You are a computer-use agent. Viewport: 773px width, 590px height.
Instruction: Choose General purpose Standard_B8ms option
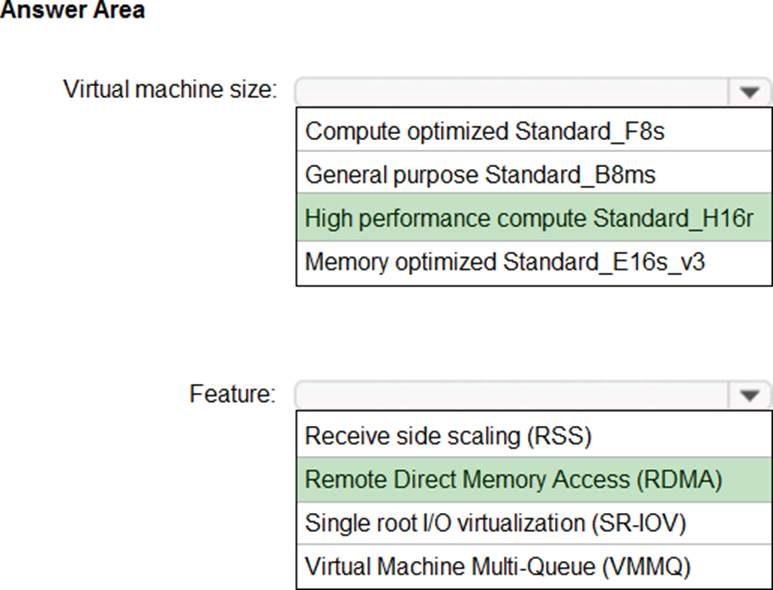tap(534, 174)
